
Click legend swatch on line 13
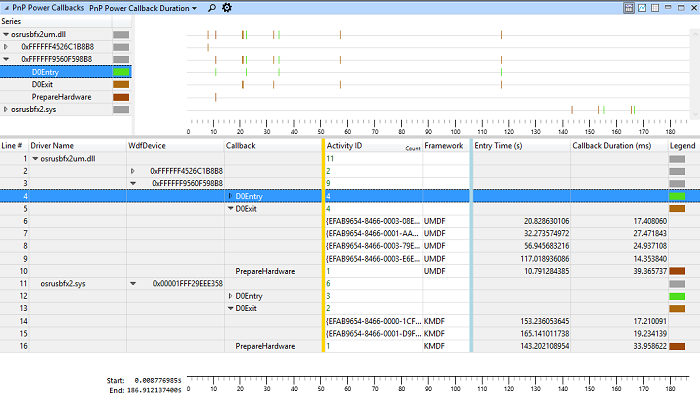[677, 309]
